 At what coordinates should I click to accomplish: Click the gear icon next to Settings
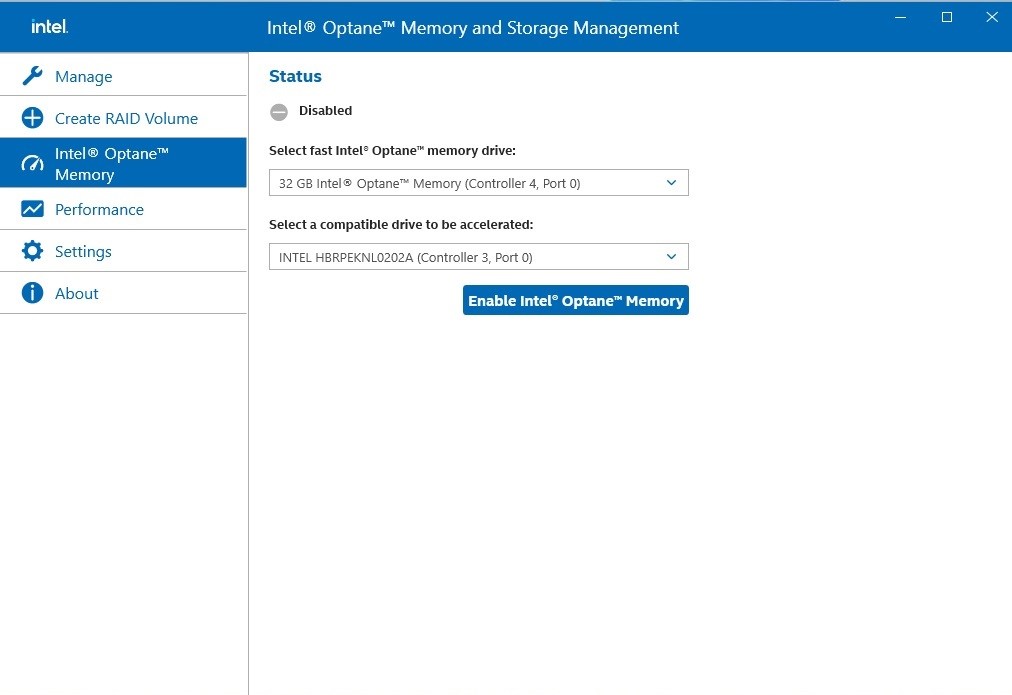[31, 251]
